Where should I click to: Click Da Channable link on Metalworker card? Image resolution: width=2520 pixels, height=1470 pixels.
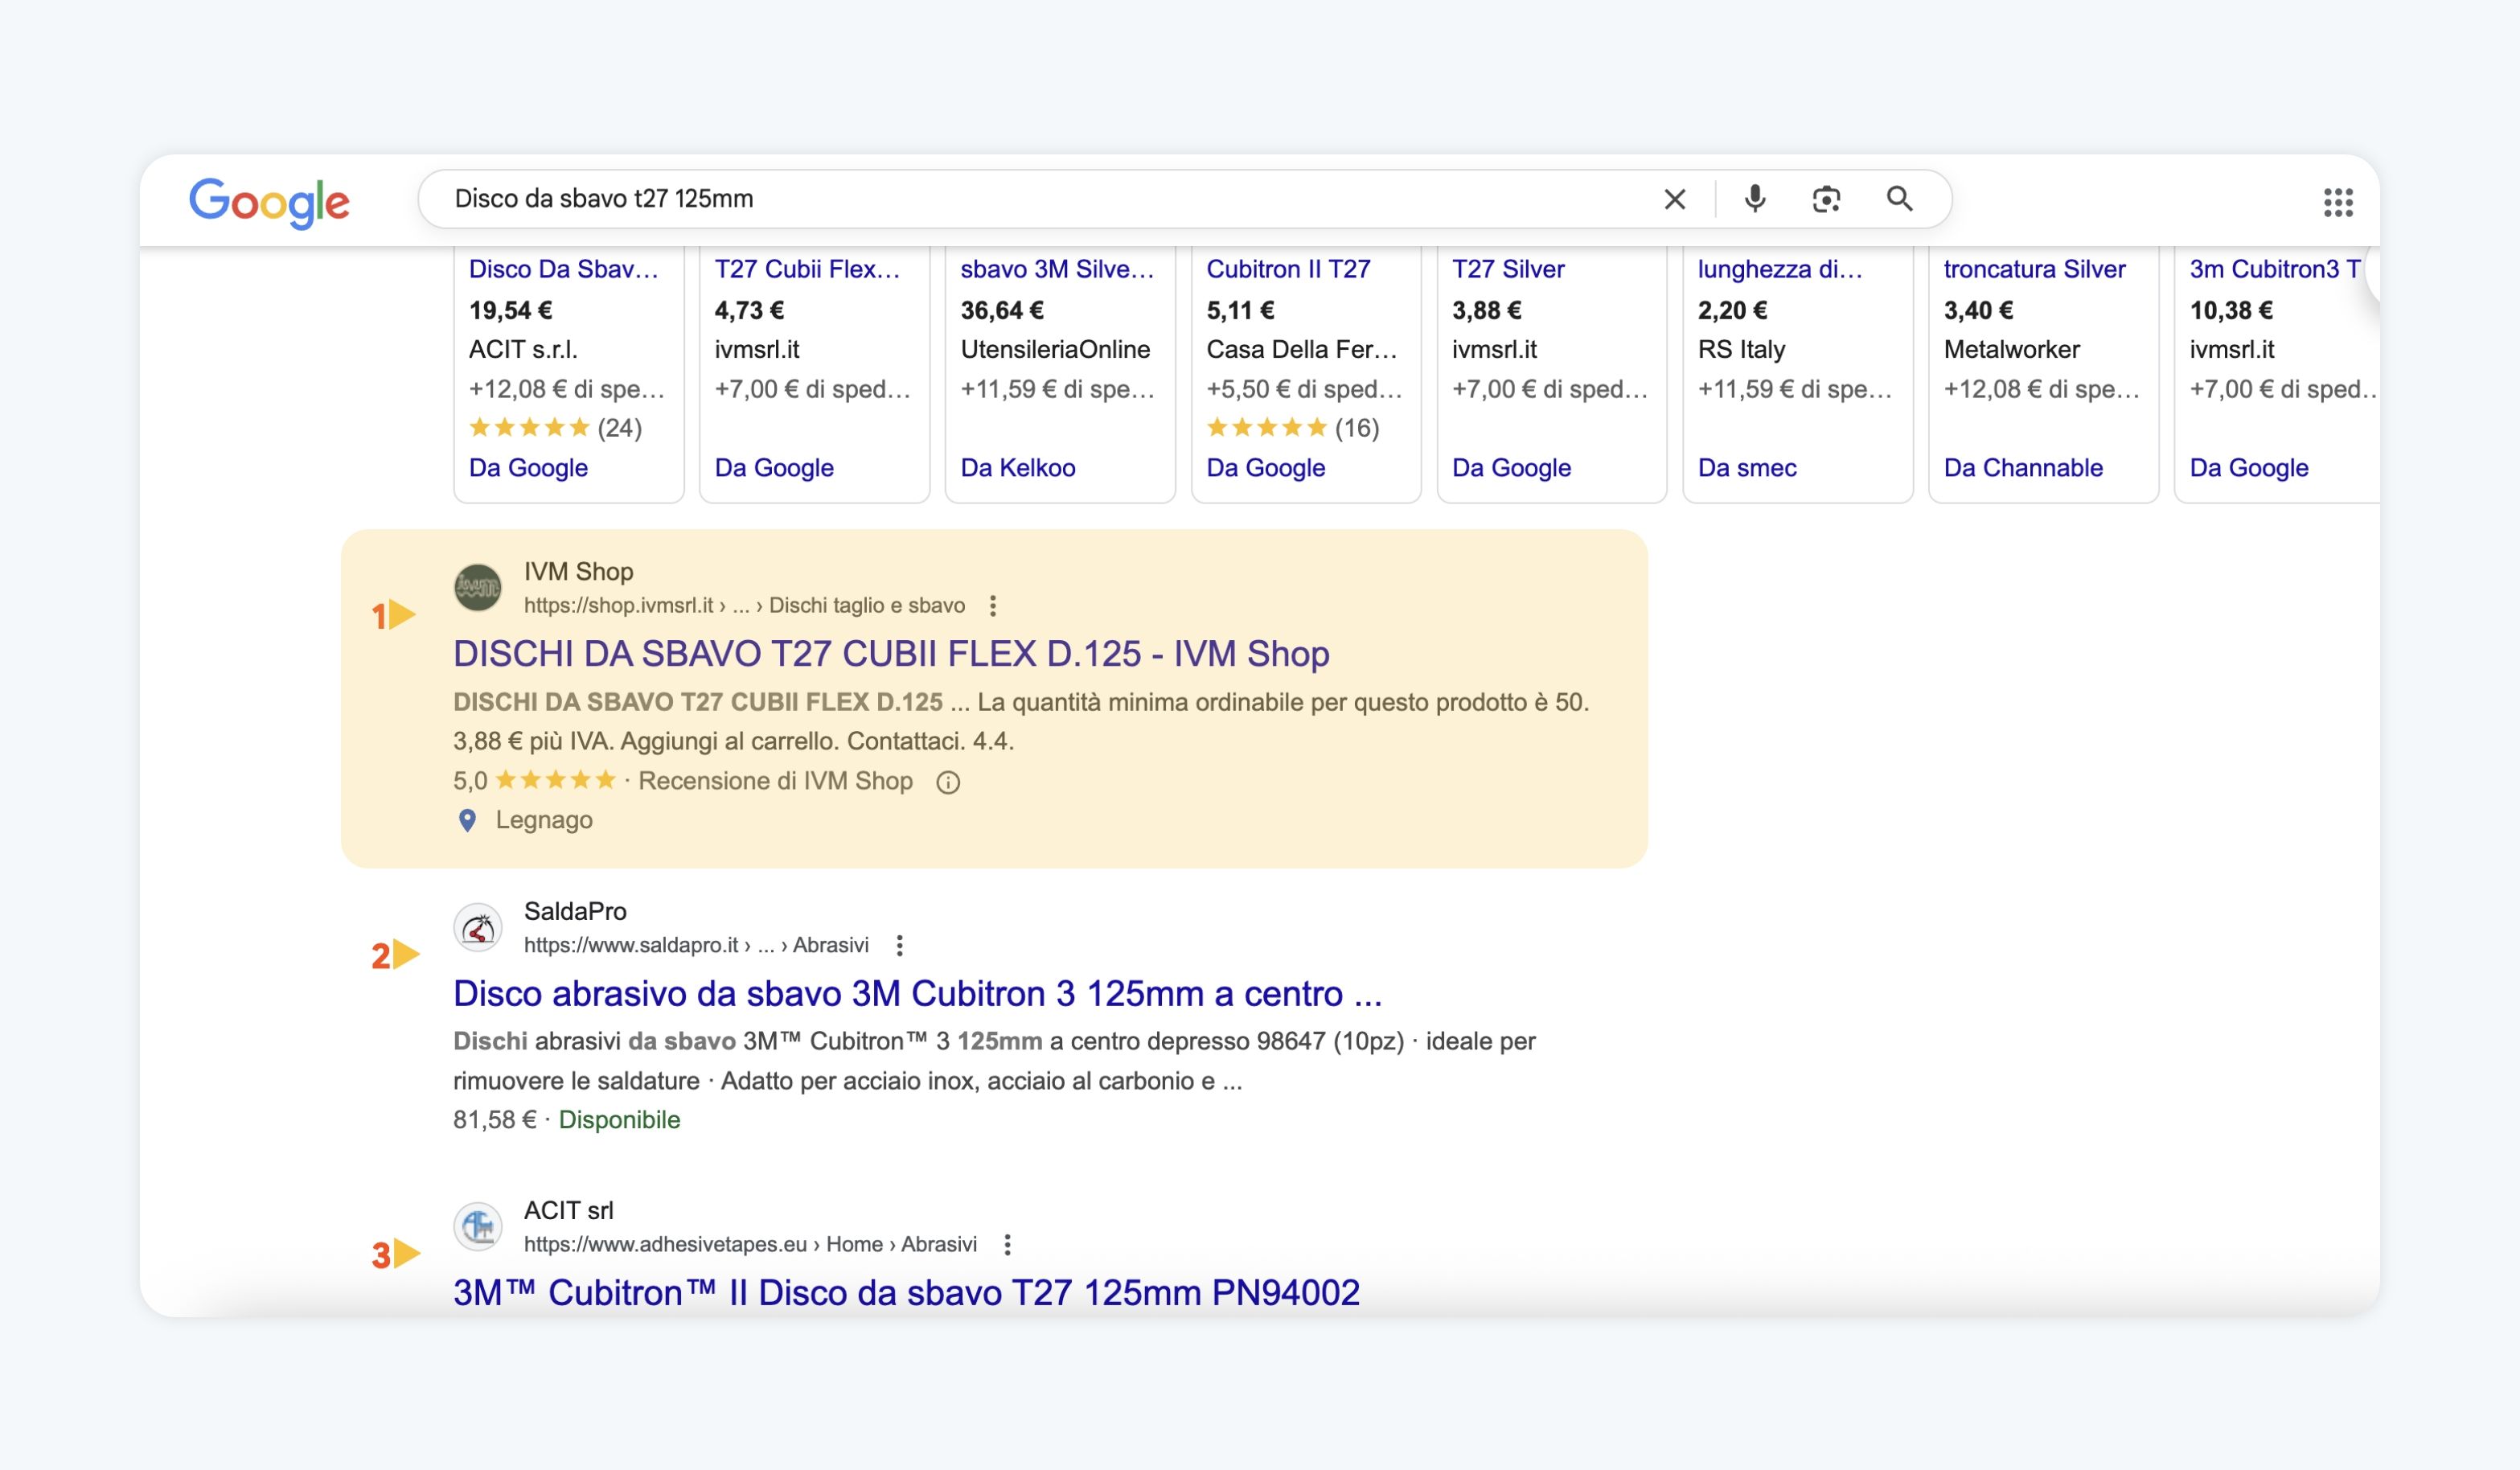[2022, 468]
